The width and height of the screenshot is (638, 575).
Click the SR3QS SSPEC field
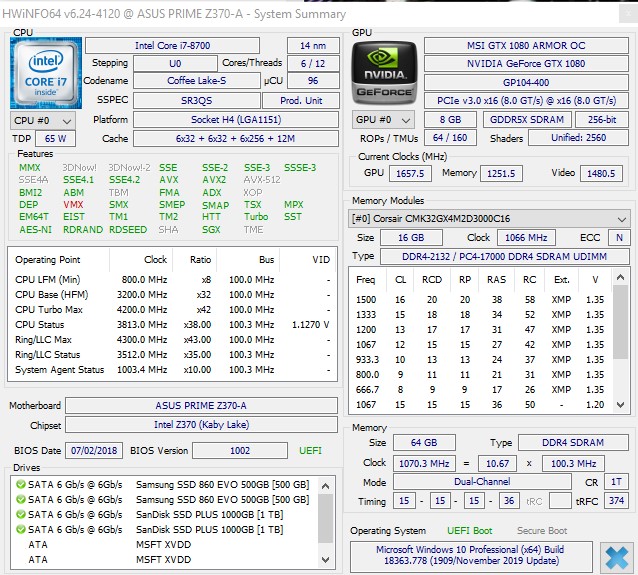coord(197,101)
